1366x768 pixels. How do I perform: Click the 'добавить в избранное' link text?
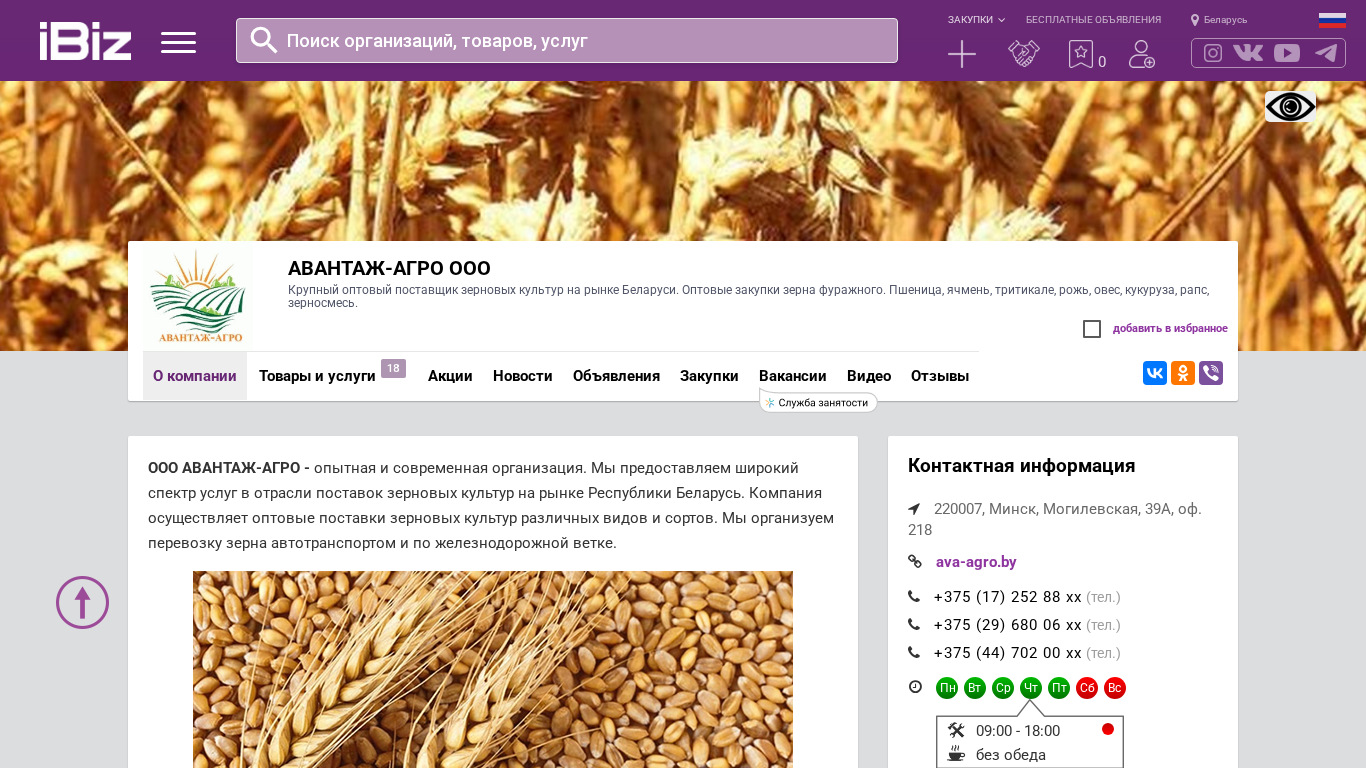[x=1170, y=329]
